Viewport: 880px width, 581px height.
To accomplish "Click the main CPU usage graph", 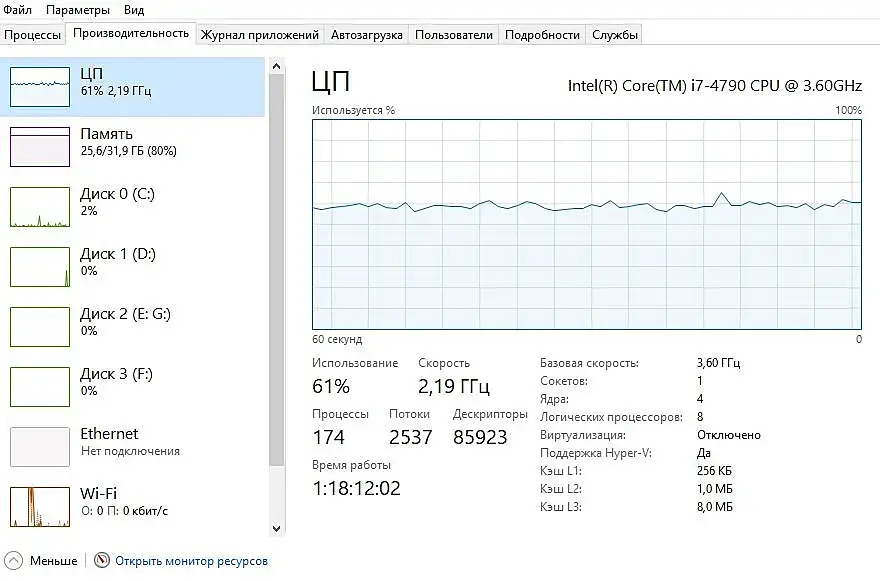I will tap(586, 224).
